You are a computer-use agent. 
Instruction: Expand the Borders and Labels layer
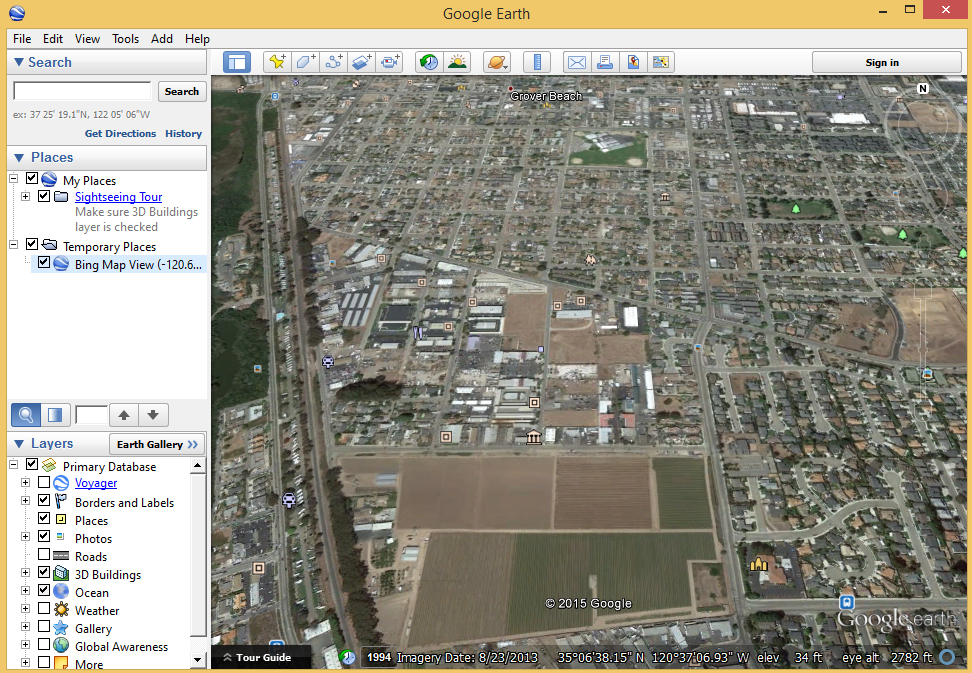click(x=25, y=501)
